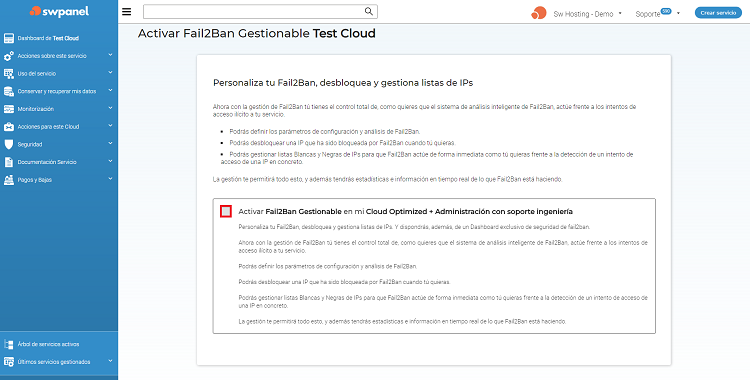Open the Soporte dropdown menu
The height and width of the screenshot is (380, 750).
[658, 13]
